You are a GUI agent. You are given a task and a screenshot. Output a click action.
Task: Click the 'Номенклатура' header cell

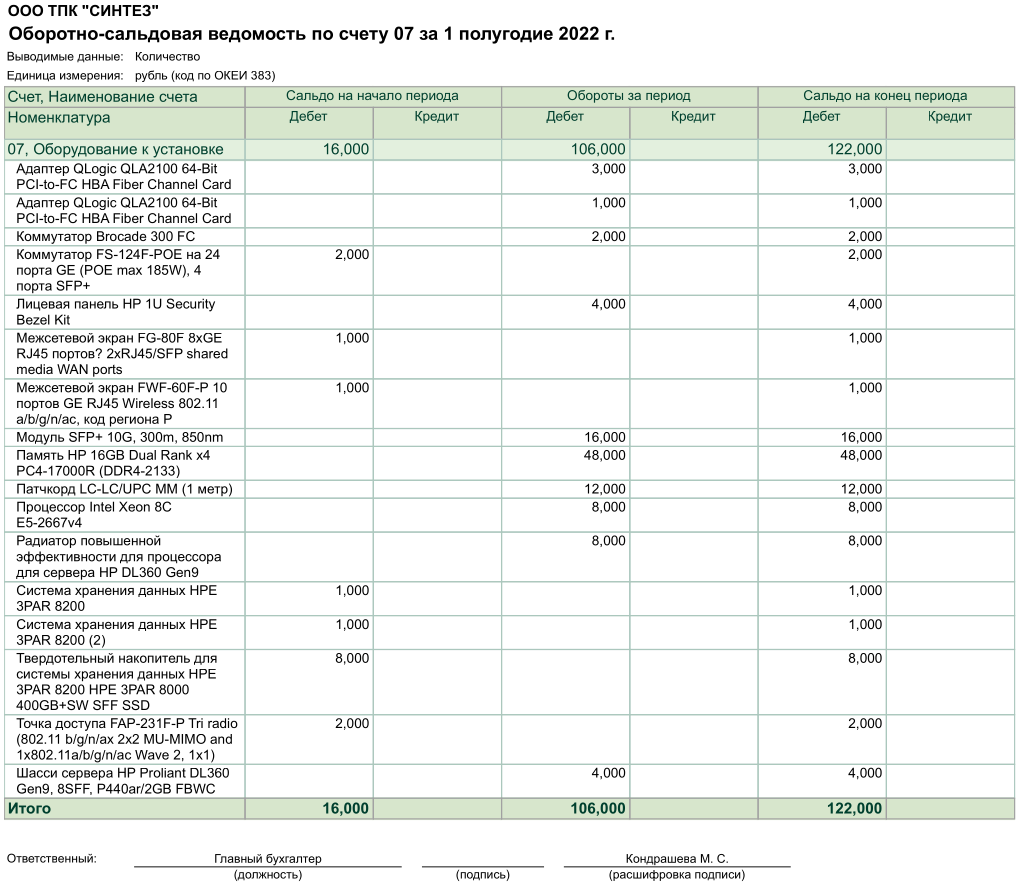(x=124, y=123)
